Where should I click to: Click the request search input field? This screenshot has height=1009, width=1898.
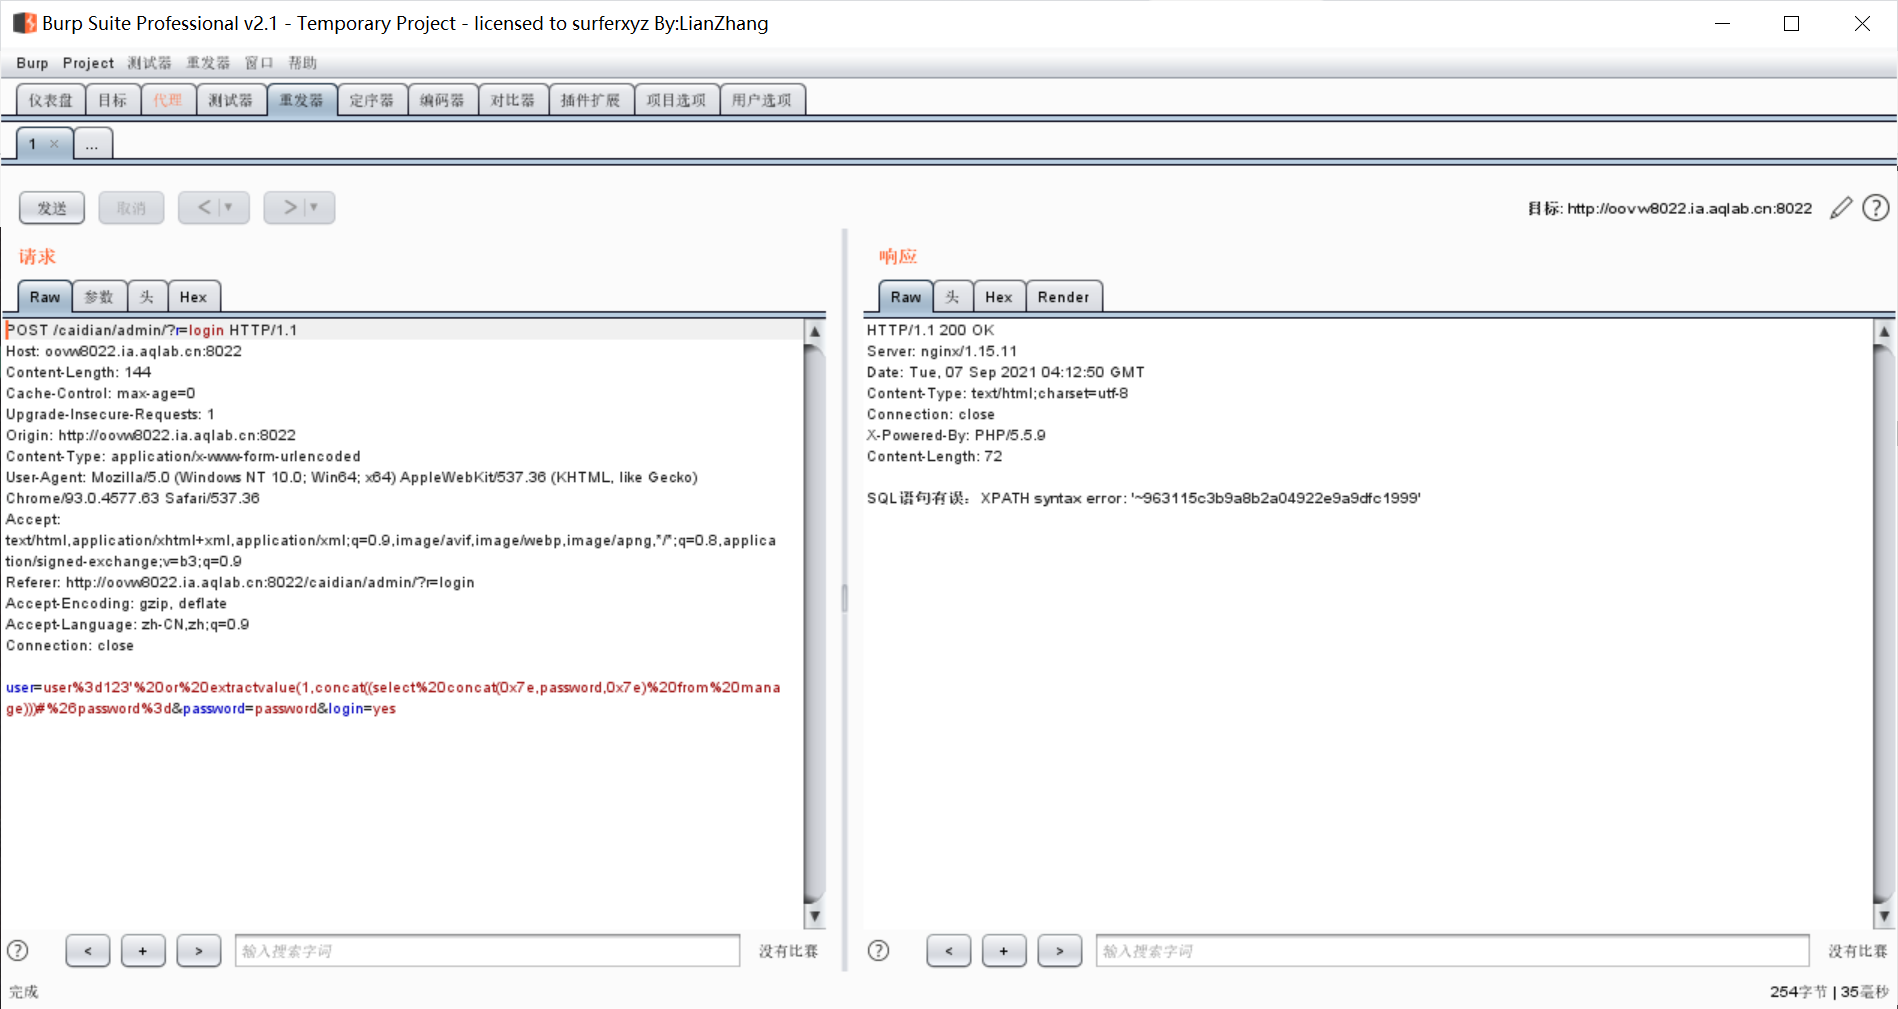coord(488,951)
